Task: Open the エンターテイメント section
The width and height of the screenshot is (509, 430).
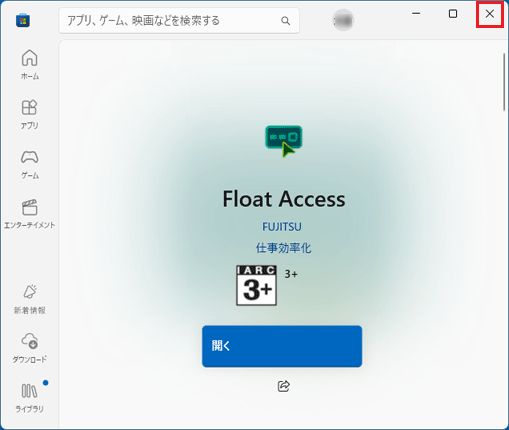Action: point(30,214)
